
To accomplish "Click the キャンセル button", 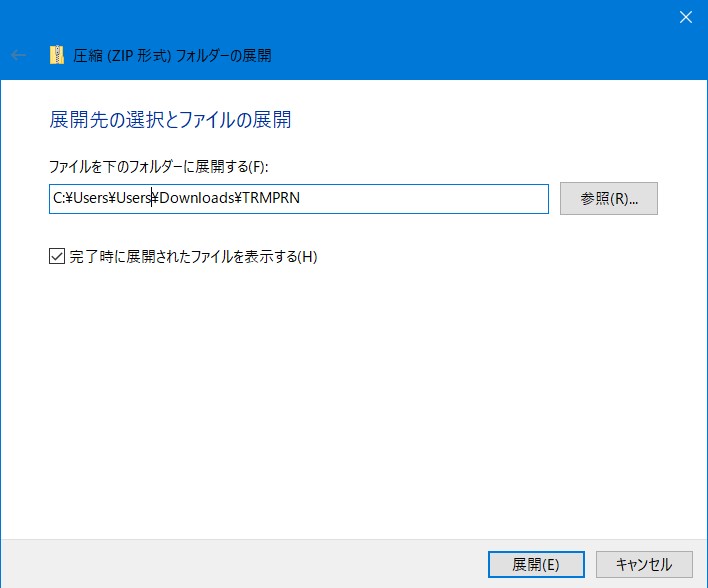I will 644,565.
